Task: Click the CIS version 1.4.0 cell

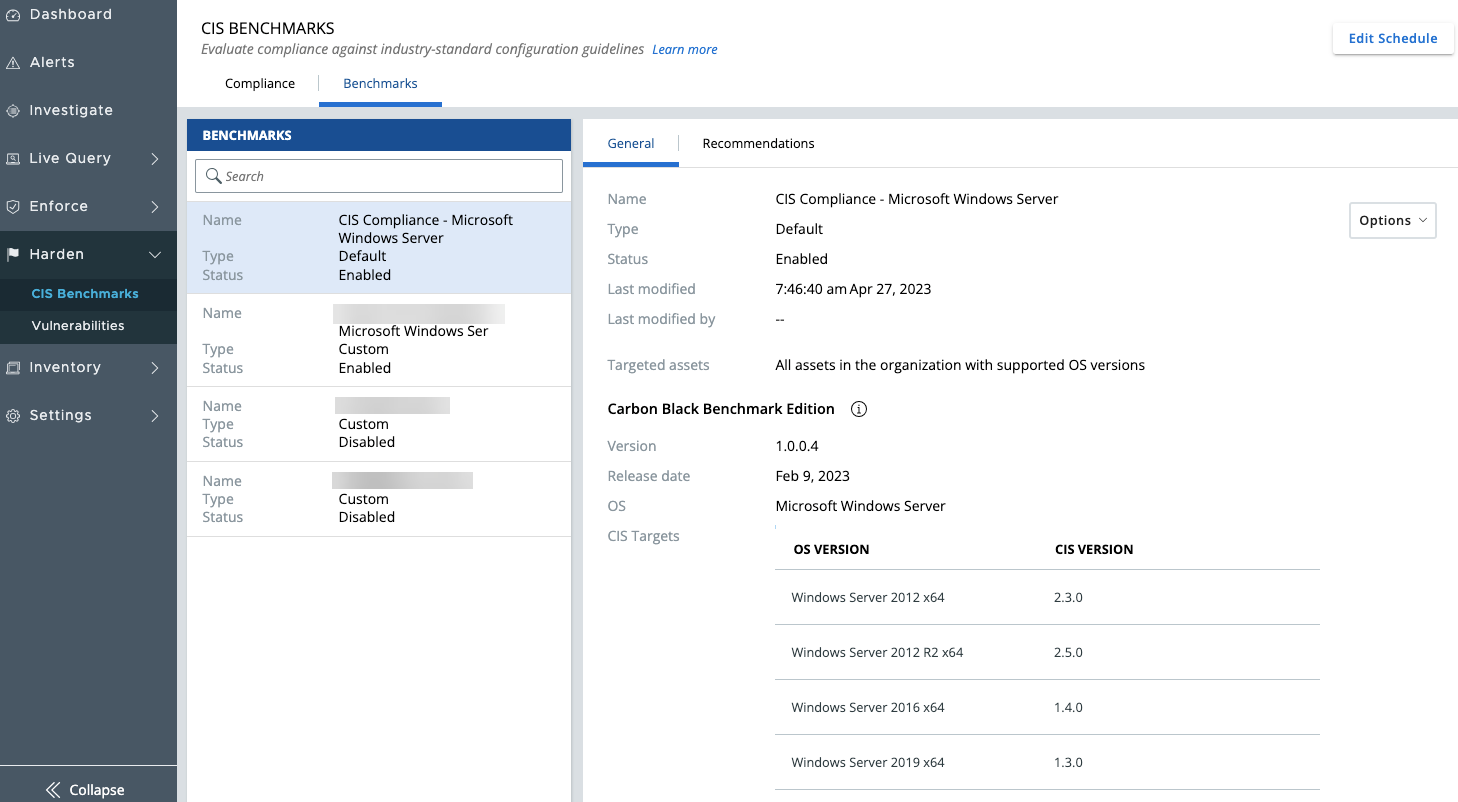Action: point(1068,708)
